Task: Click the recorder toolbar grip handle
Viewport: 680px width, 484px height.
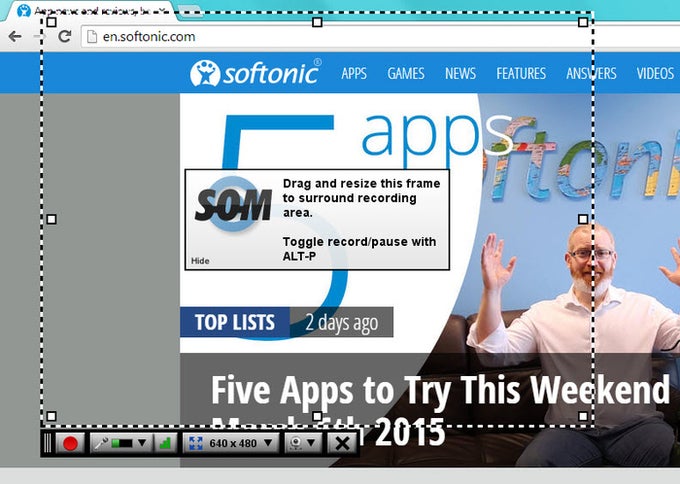Action: click(x=48, y=443)
